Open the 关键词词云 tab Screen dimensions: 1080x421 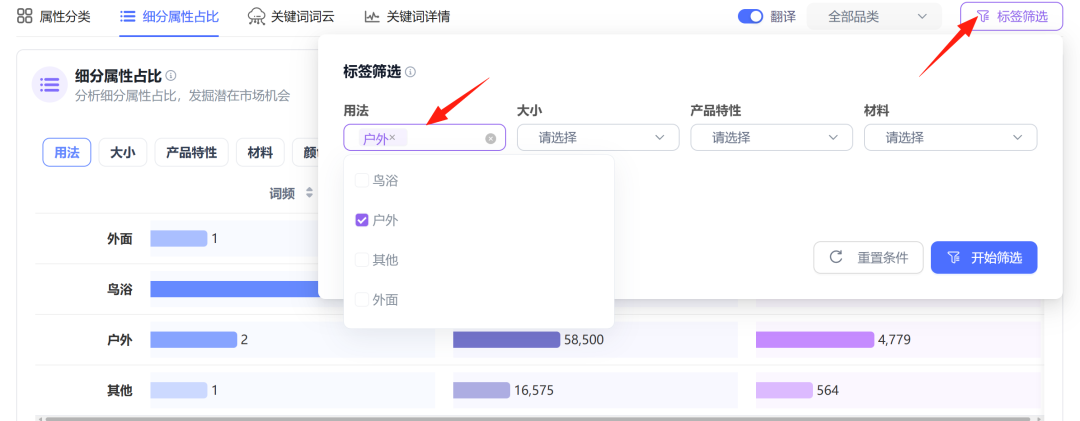tap(291, 17)
